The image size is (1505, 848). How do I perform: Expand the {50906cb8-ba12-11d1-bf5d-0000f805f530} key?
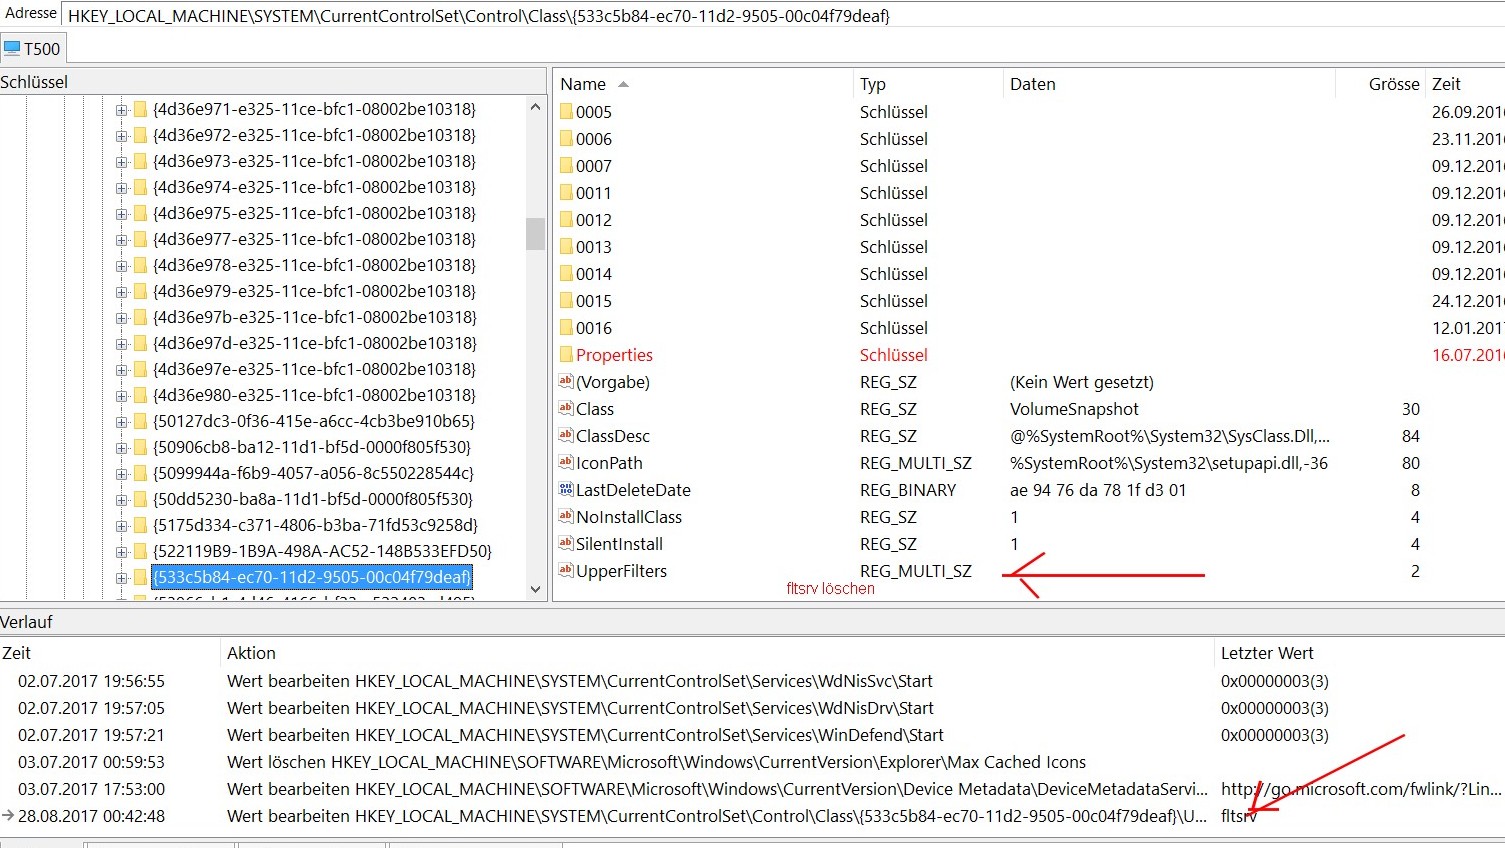click(x=121, y=447)
